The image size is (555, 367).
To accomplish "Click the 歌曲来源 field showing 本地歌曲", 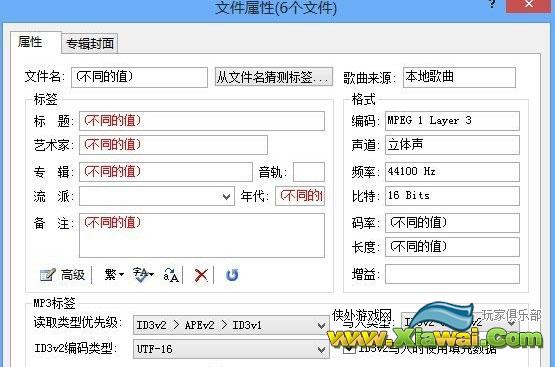I will click(x=459, y=77).
